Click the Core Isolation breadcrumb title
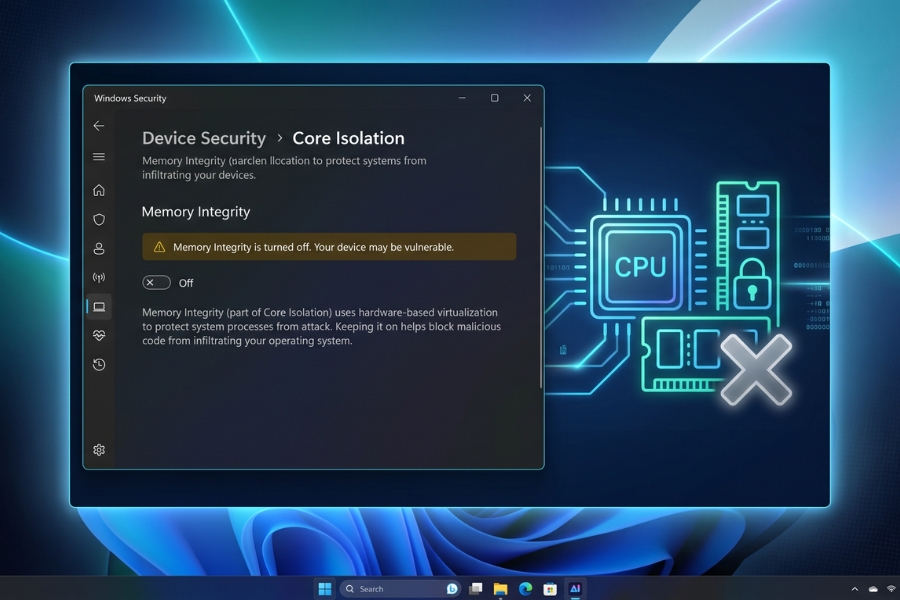The width and height of the screenshot is (900, 600). 348,138
